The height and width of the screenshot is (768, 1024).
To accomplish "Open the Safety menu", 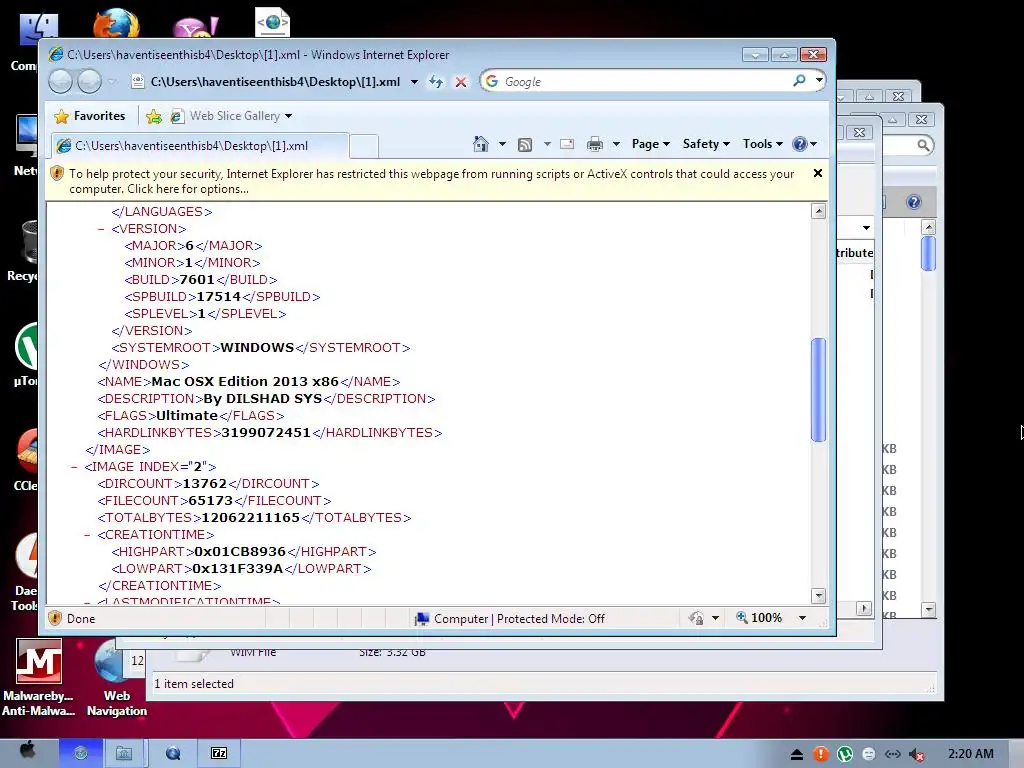I will click(706, 144).
